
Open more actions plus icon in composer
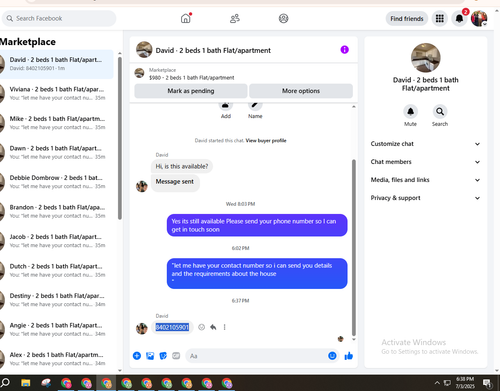click(x=137, y=356)
